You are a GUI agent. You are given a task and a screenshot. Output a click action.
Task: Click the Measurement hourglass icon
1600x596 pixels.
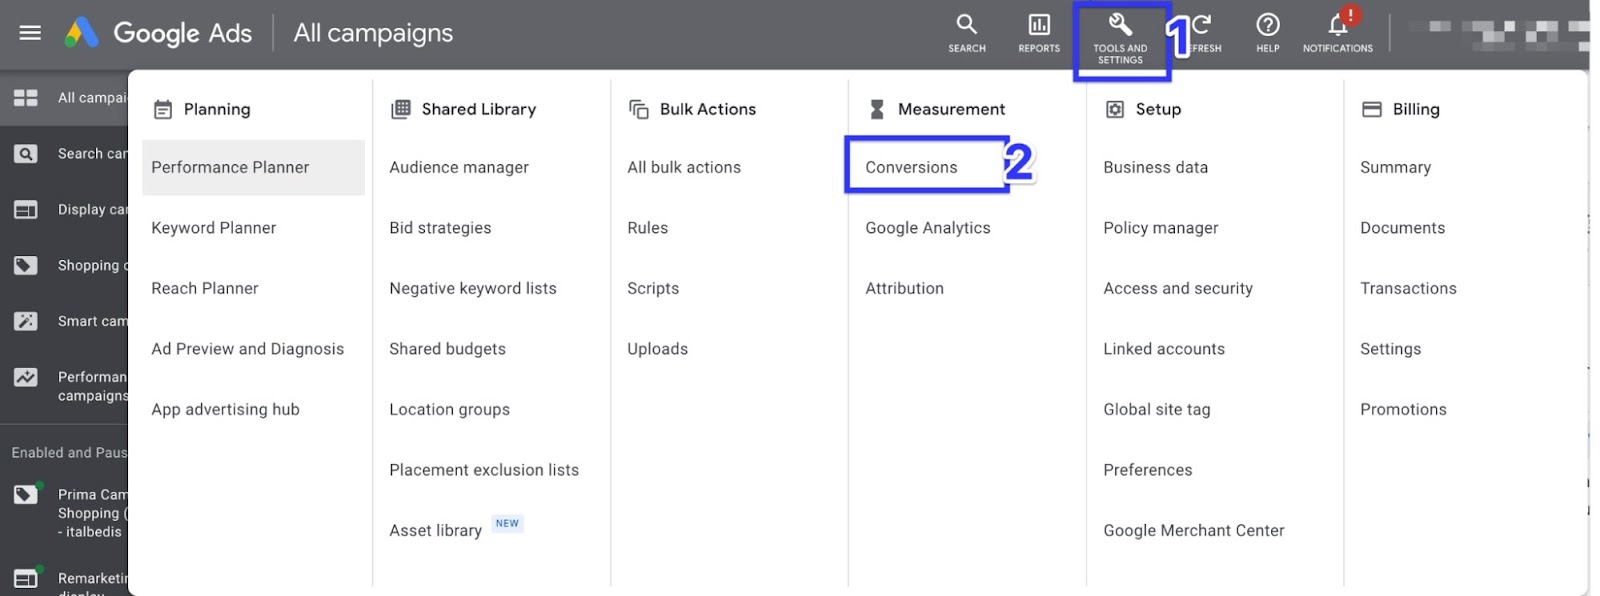[x=877, y=109]
